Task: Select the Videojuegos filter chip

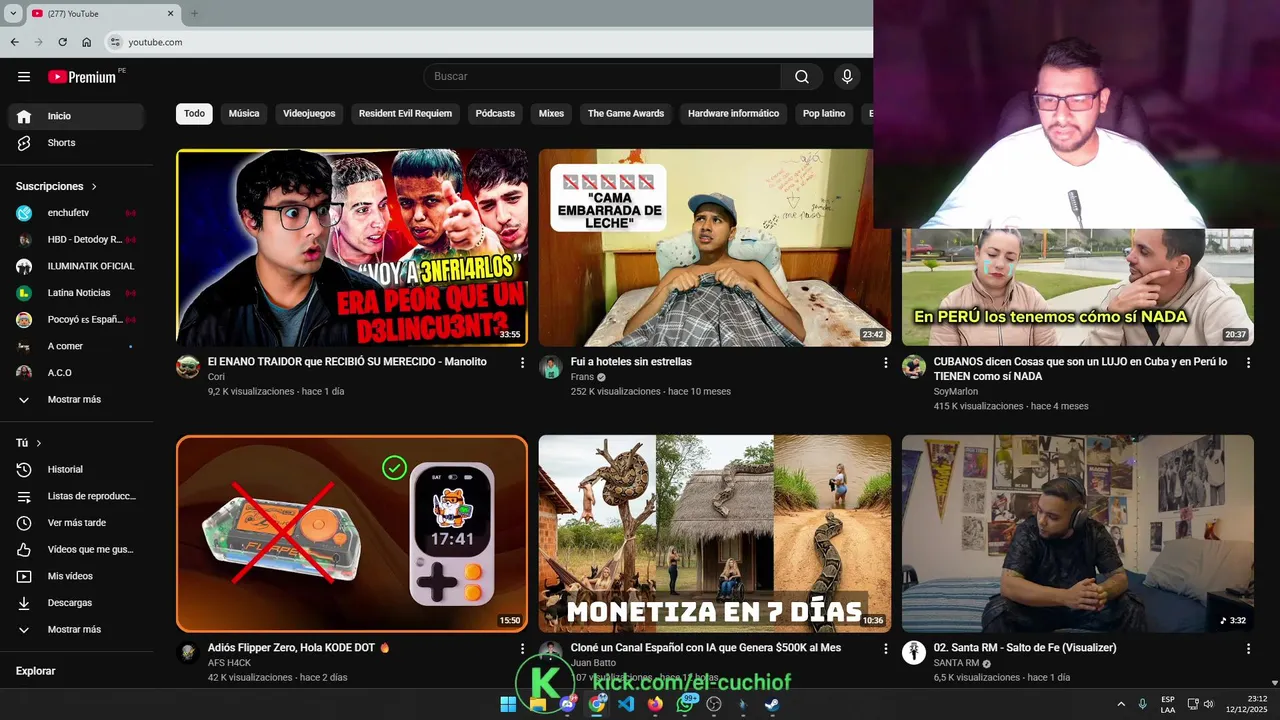Action: coord(309,114)
